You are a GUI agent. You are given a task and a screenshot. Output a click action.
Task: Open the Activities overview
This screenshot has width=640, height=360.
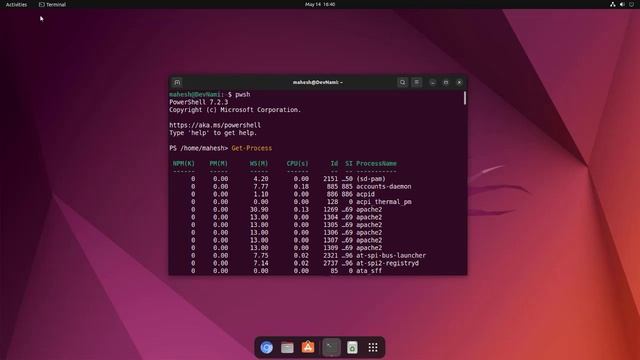(16, 4)
